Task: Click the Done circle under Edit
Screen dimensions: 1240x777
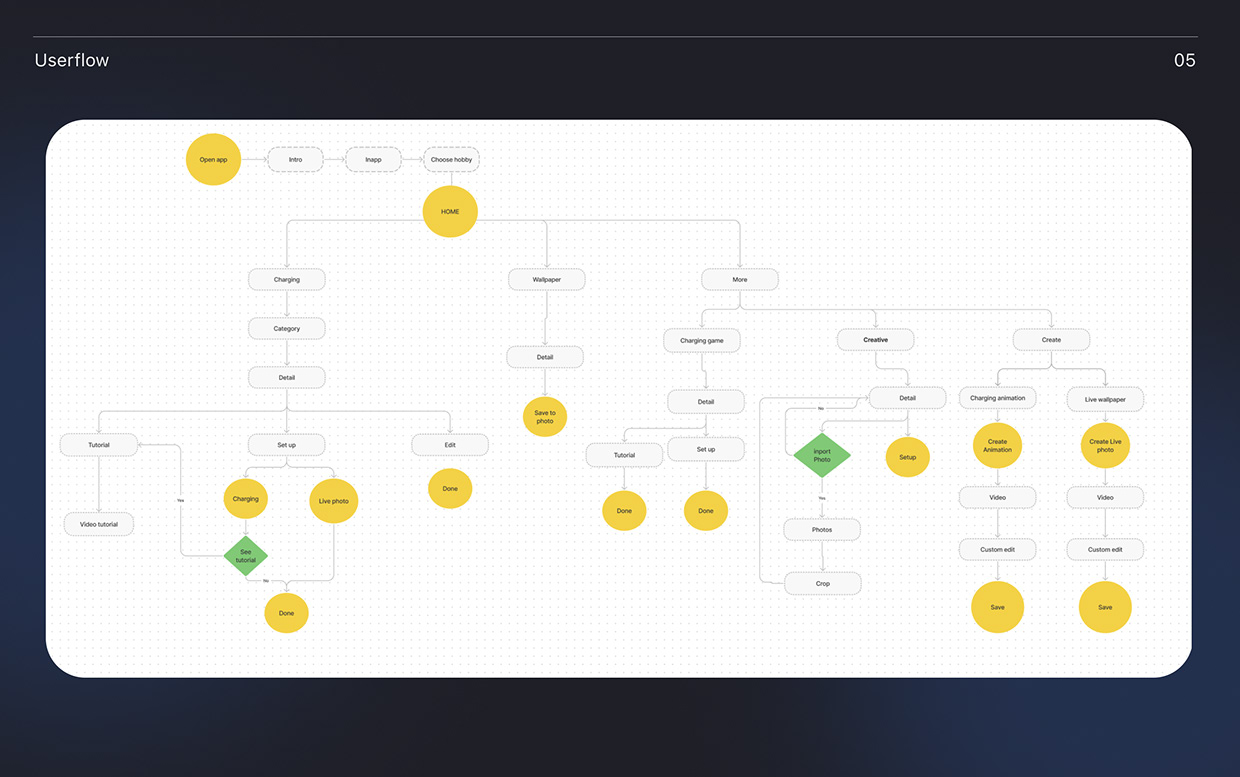Action: [x=450, y=489]
